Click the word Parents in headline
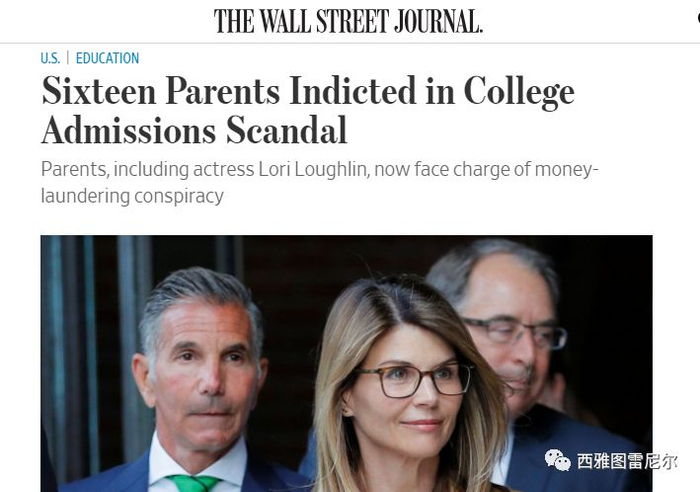Viewport: 700px width, 492px height. click(x=223, y=91)
